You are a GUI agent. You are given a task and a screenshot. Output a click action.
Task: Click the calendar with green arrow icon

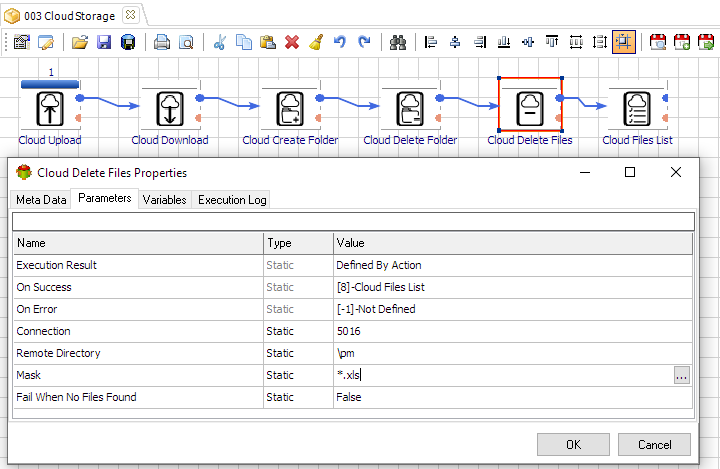pos(706,42)
